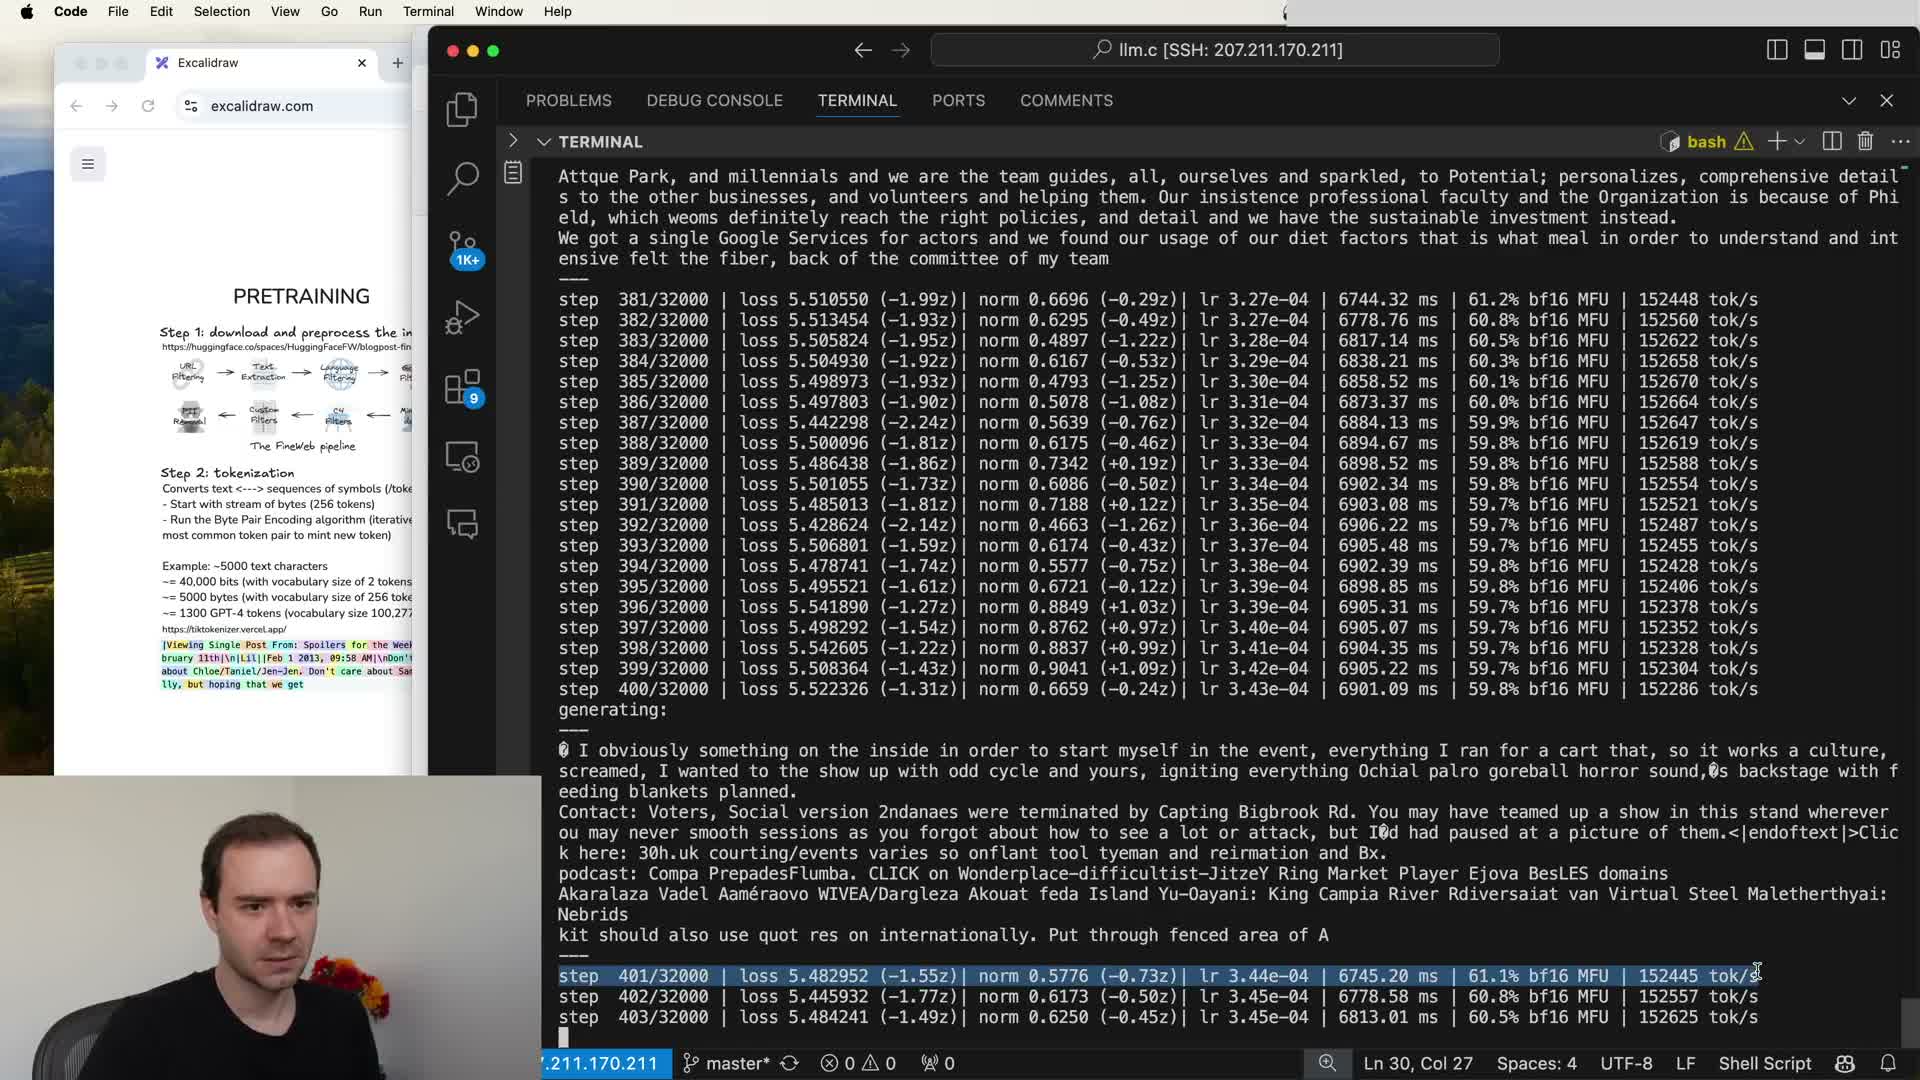Kill terminal using the trash icon
Screen dimensions: 1920x1080
(x=1865, y=142)
